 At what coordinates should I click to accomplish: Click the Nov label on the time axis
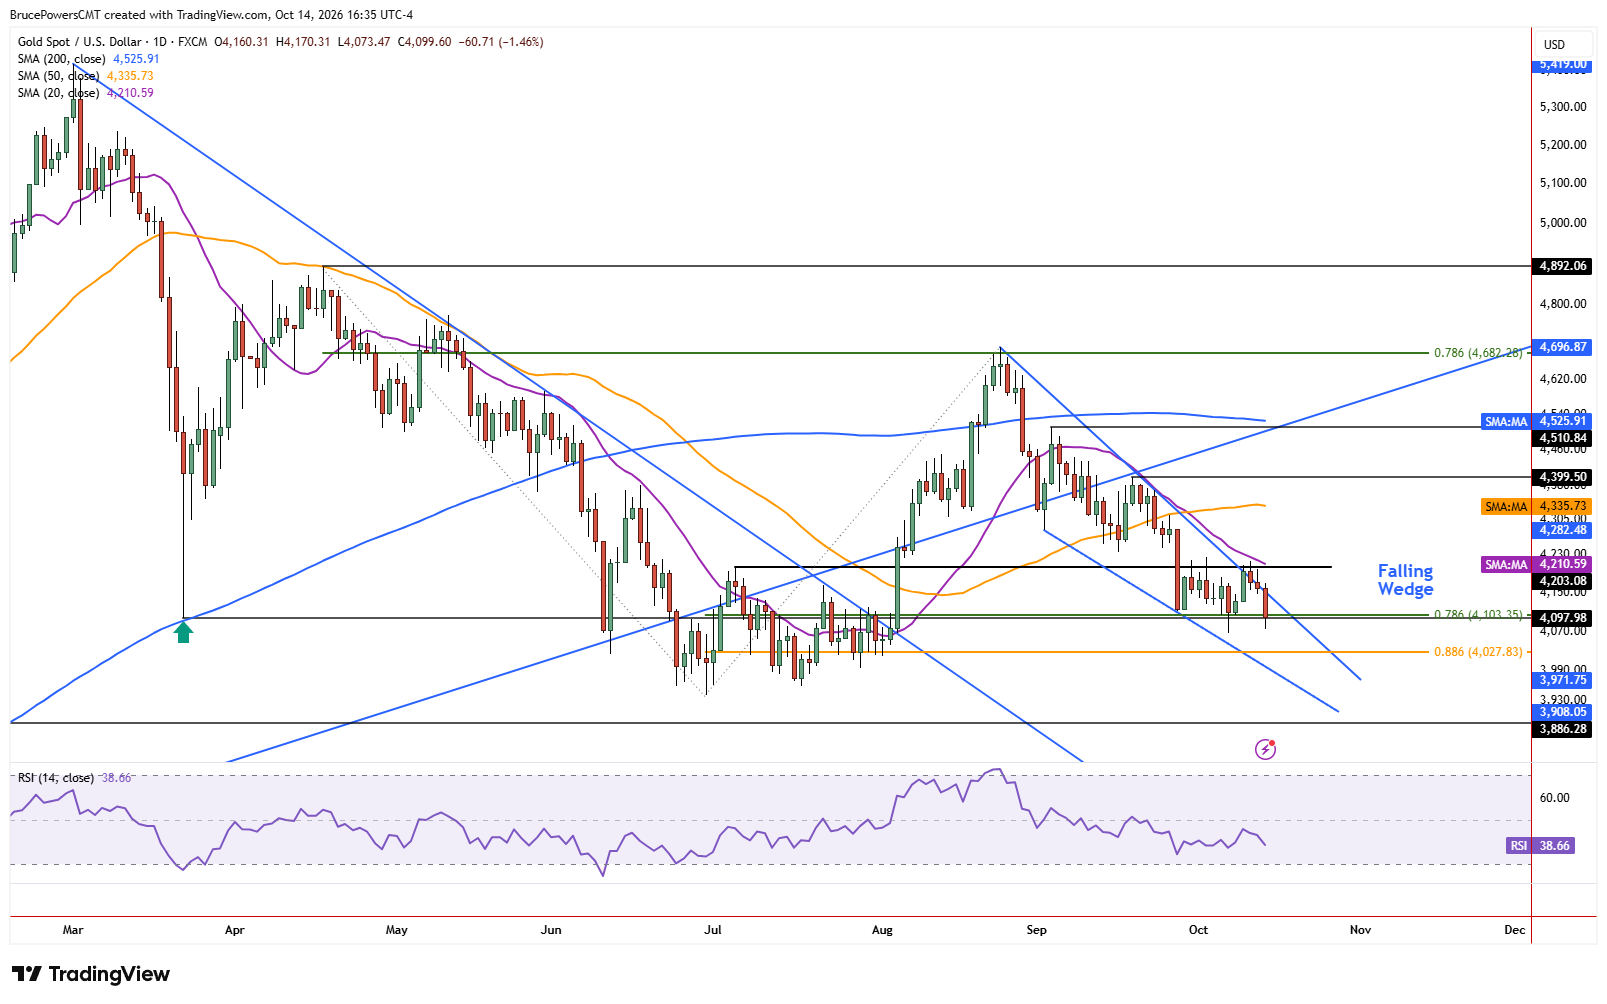pos(1360,930)
